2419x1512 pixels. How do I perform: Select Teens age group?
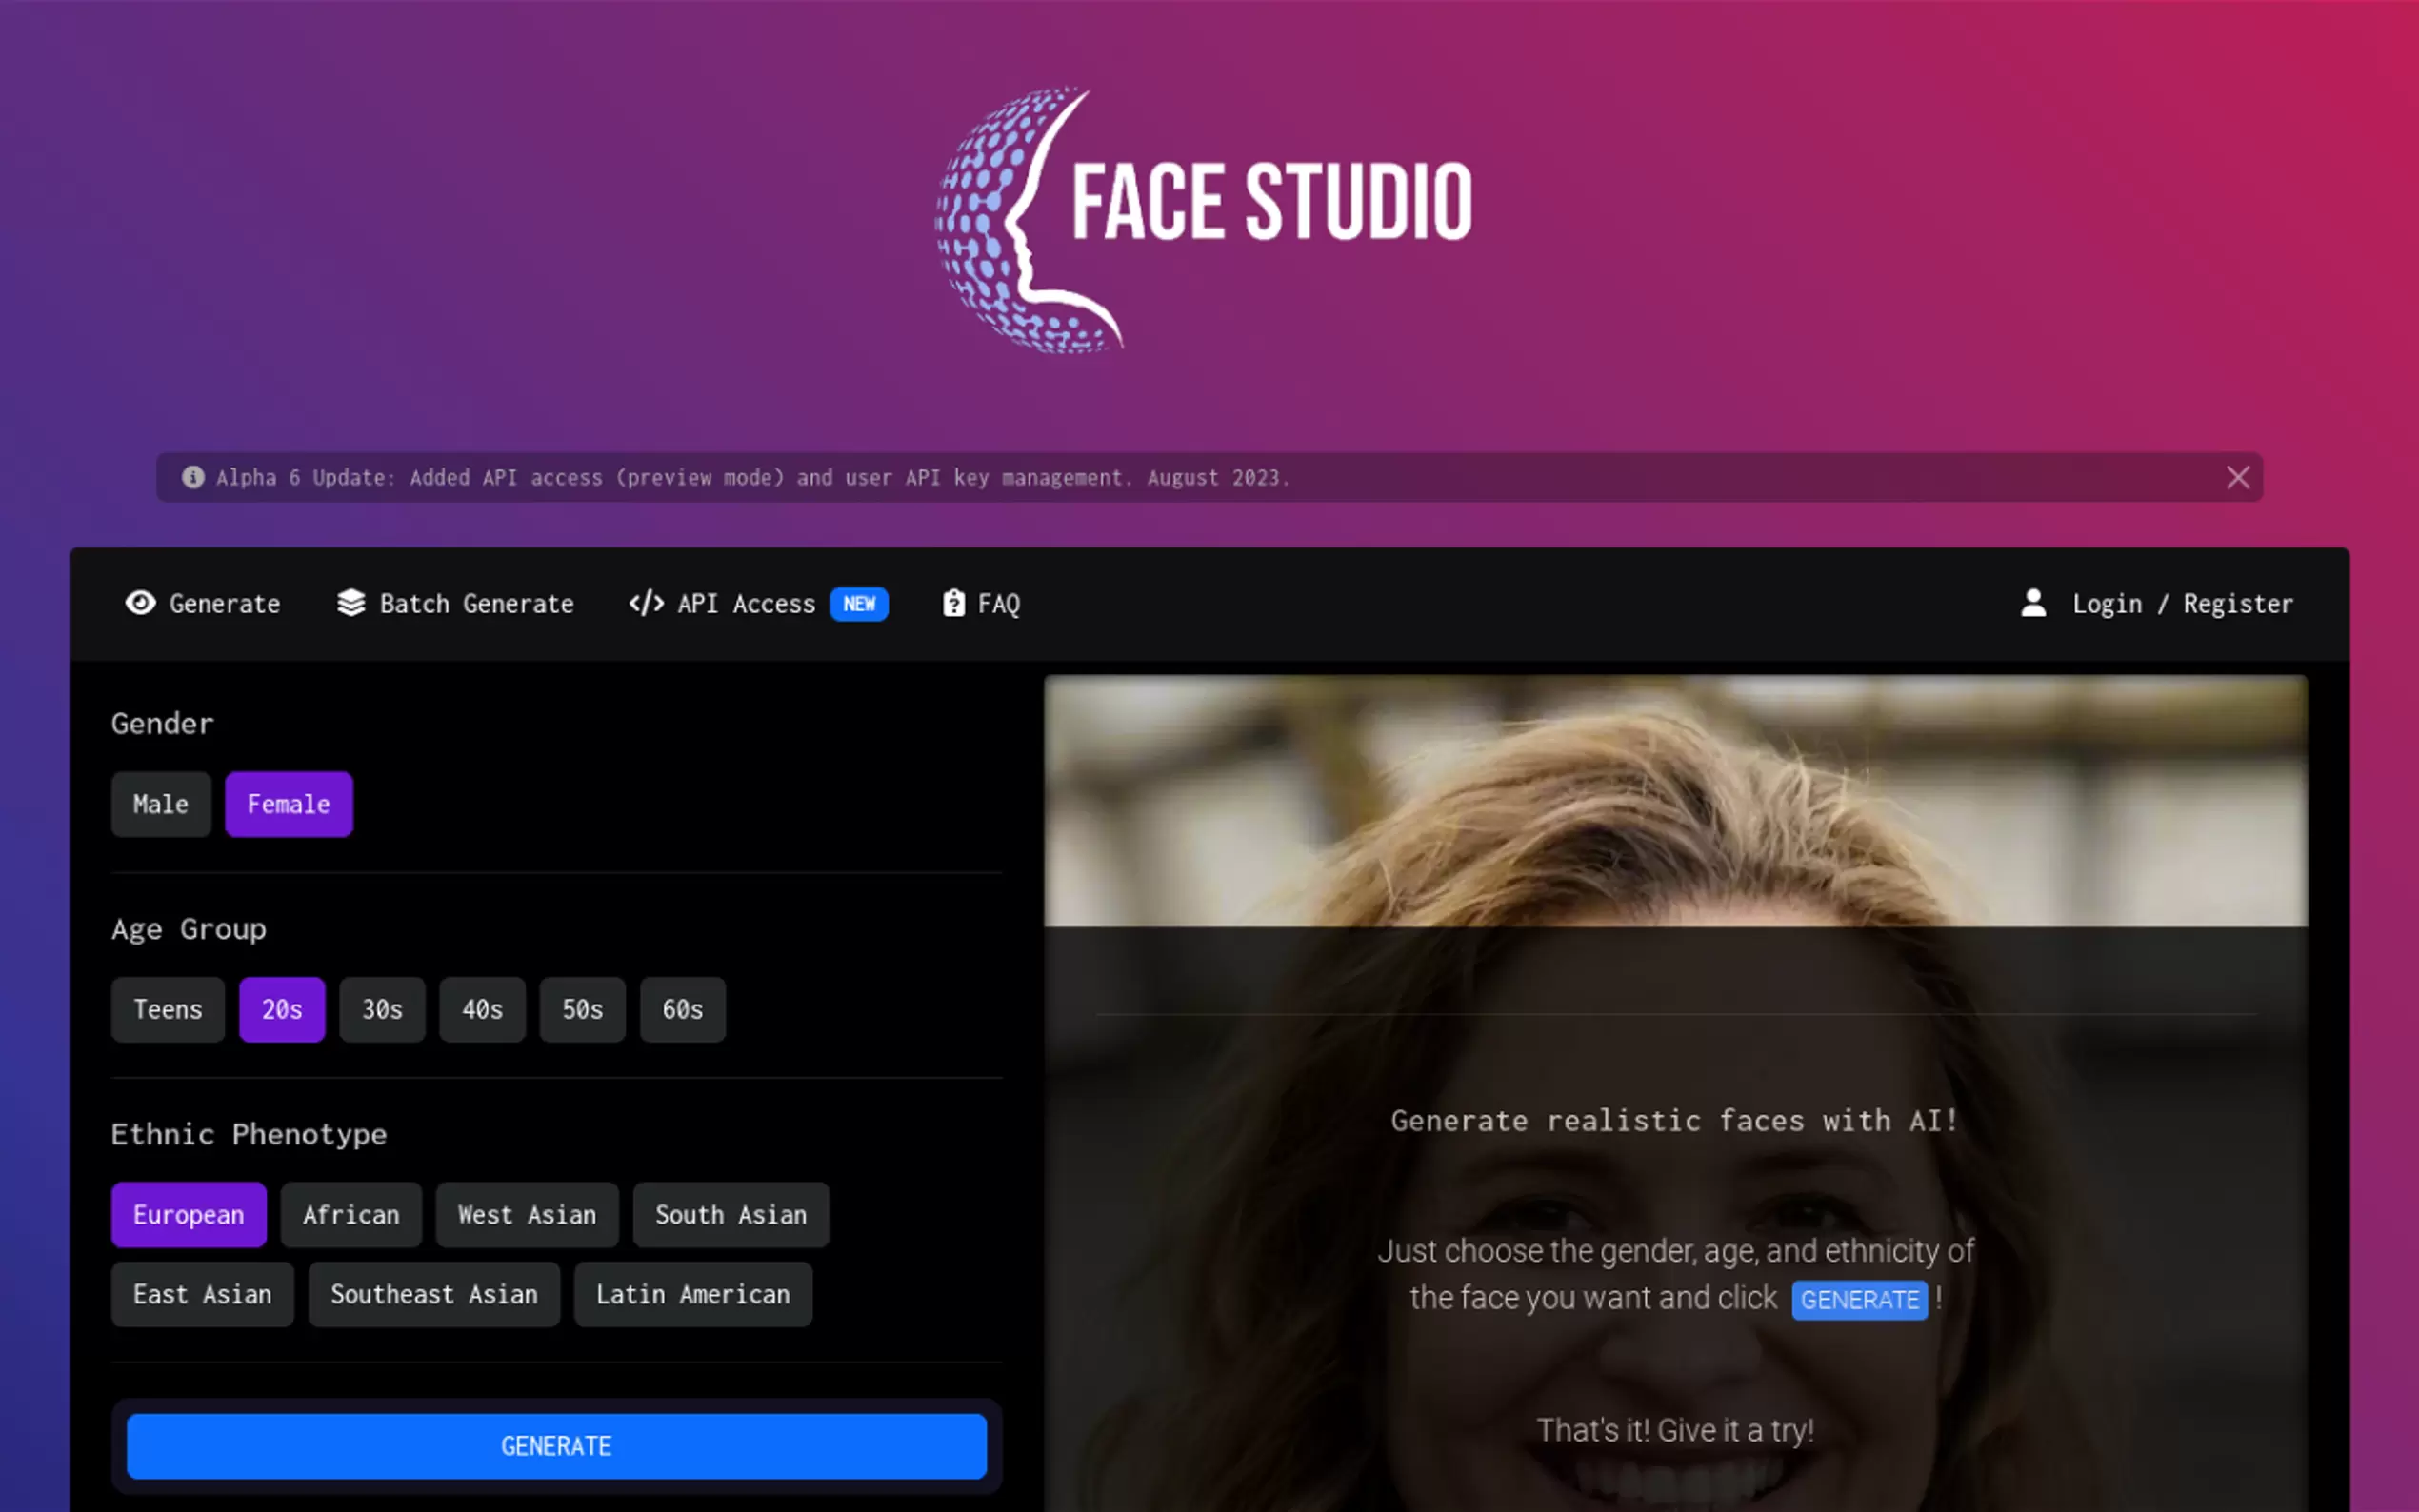[x=168, y=1009]
